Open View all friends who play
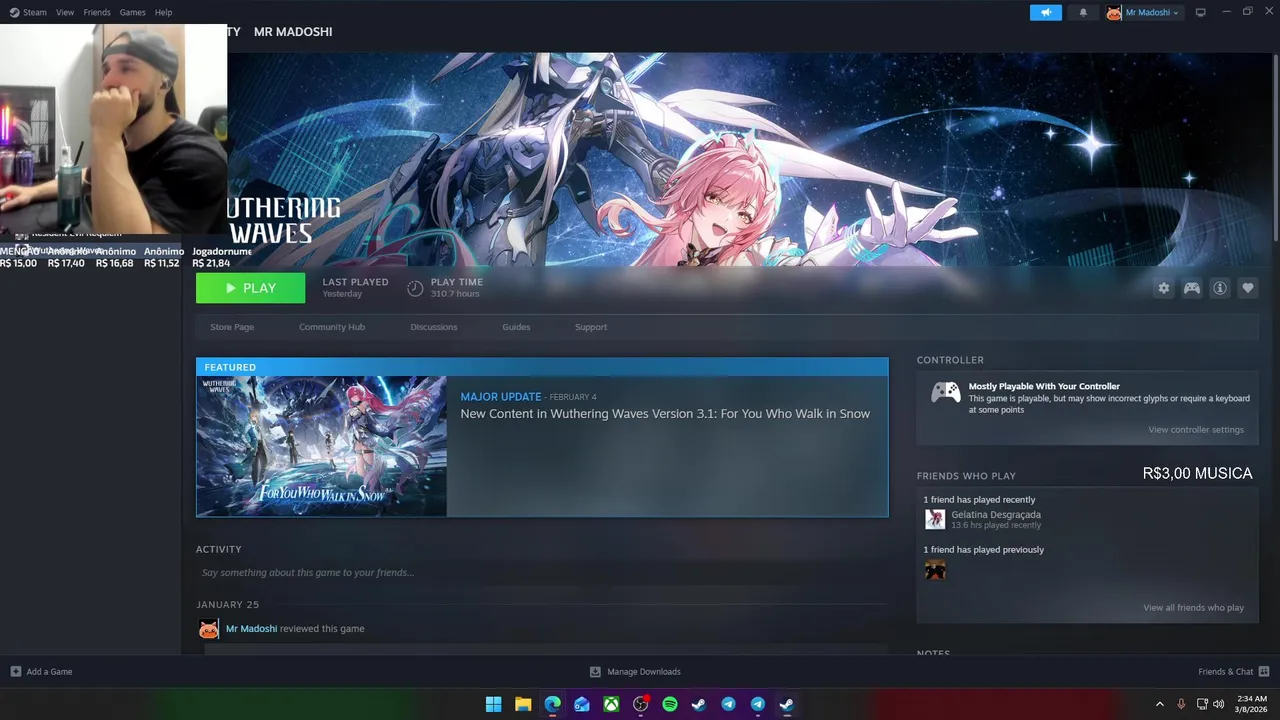The width and height of the screenshot is (1280, 720). point(1194,608)
